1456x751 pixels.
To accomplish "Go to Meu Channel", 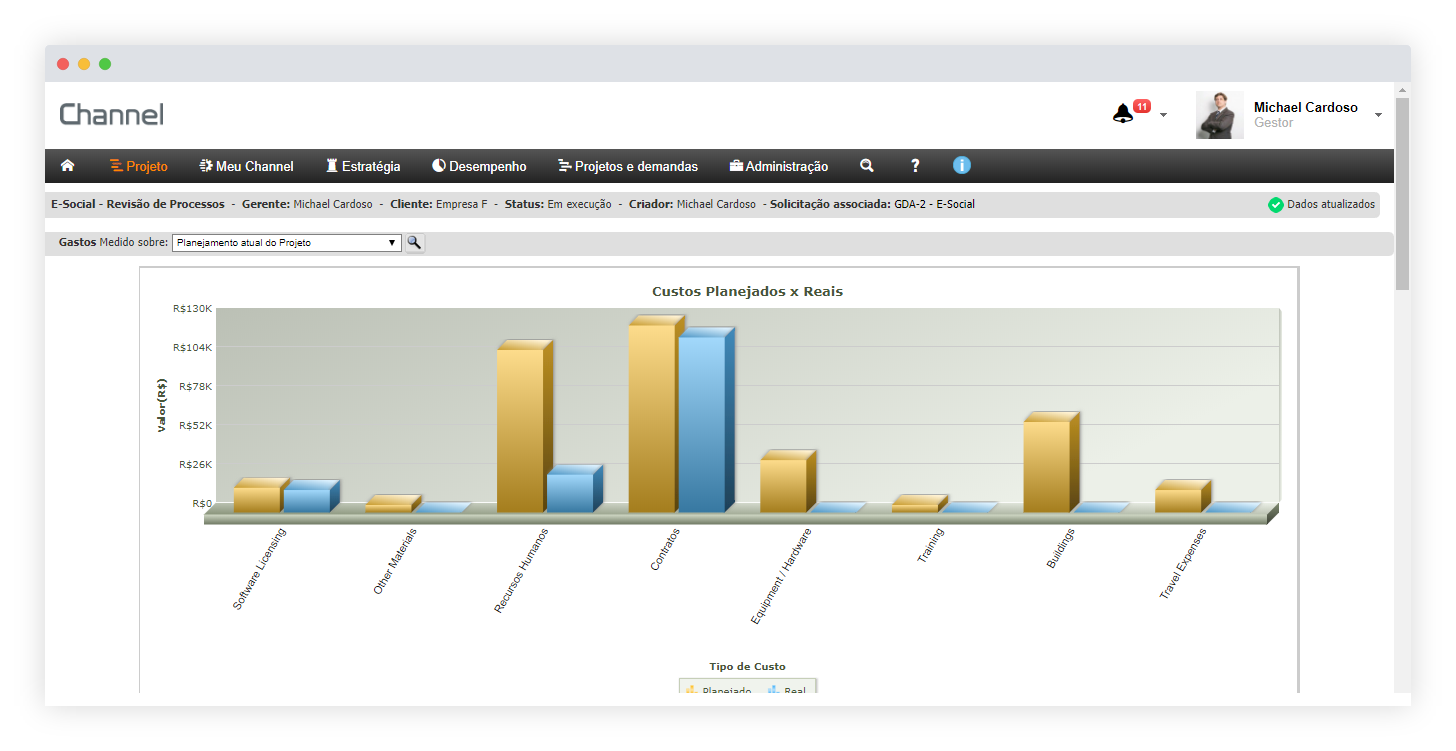I will [247, 166].
